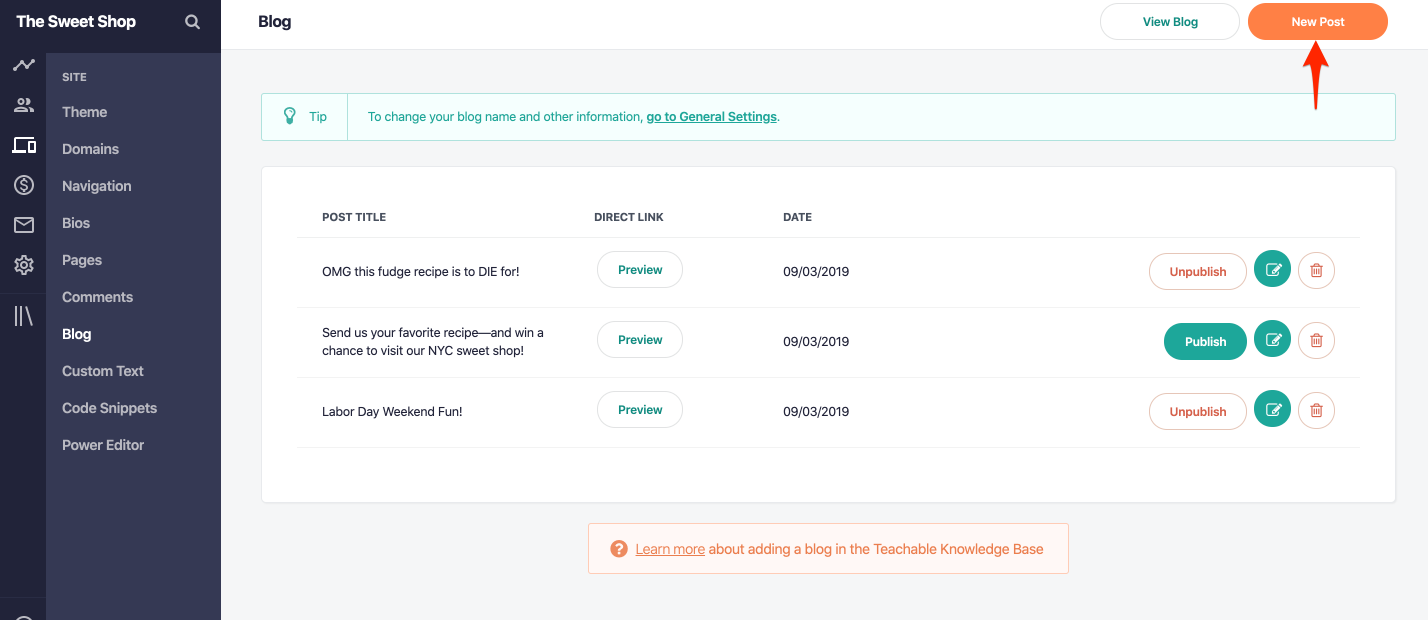Screen dimensions: 1428x620
Task: Go to Theme in the Site menu
Action: click(x=85, y=112)
